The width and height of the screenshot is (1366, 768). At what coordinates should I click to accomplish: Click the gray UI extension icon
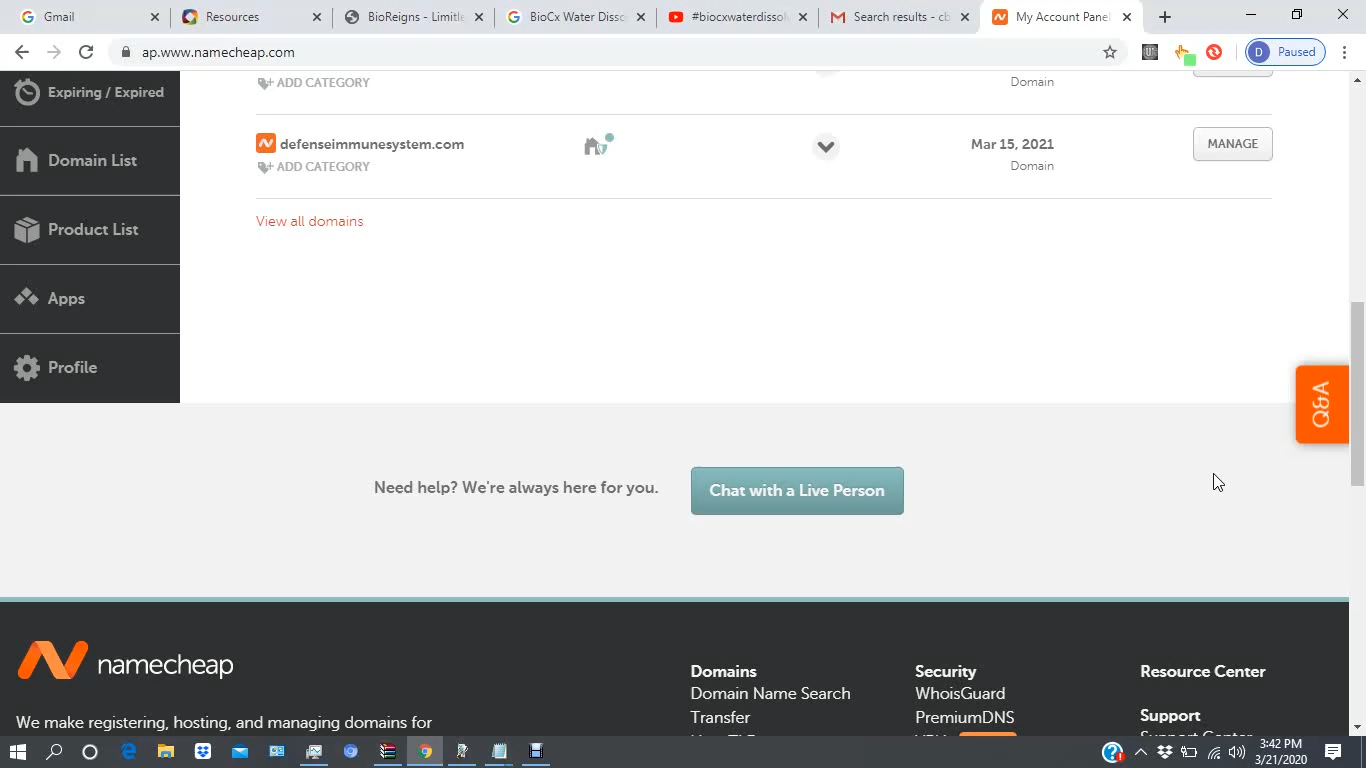point(1150,52)
